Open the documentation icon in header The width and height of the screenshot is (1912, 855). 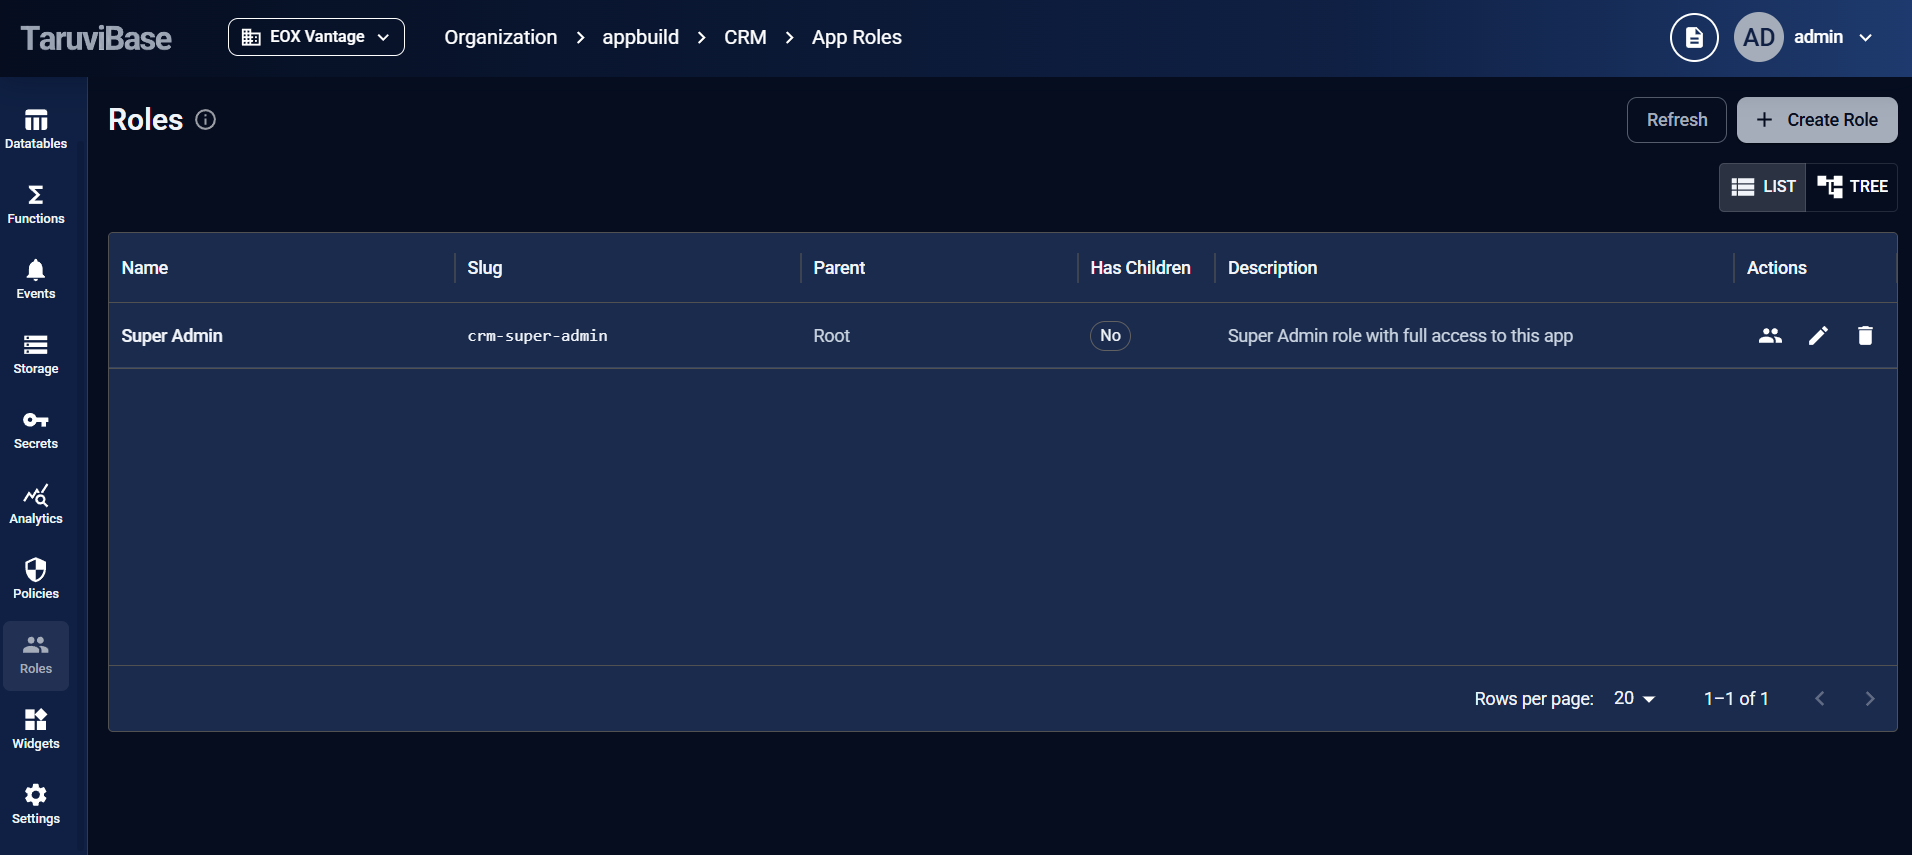[x=1694, y=38]
